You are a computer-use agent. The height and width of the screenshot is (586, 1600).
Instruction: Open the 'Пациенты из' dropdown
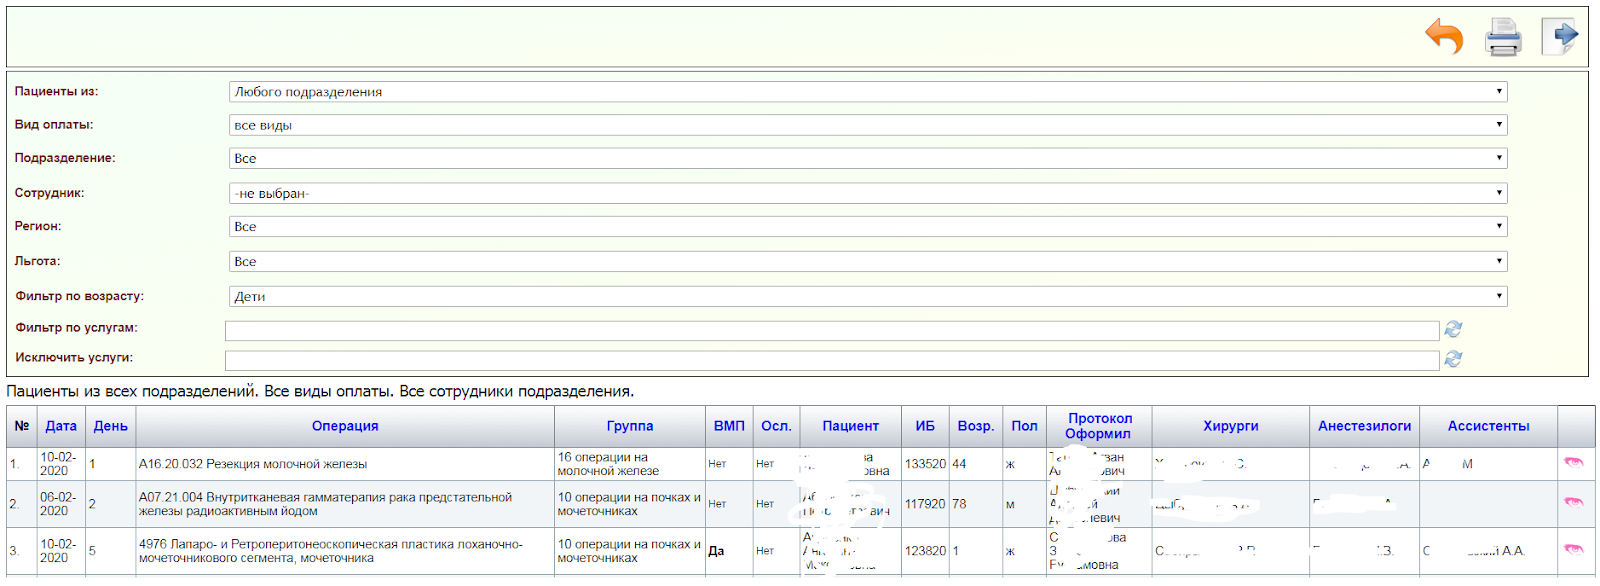pos(867,92)
